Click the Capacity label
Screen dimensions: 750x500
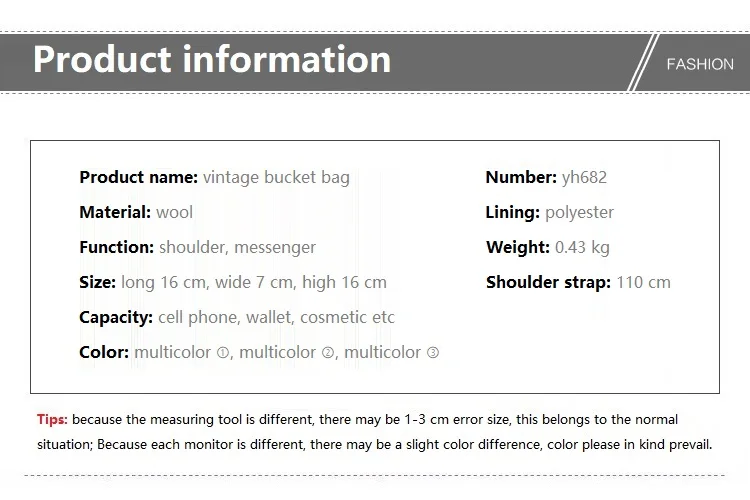[116, 317]
